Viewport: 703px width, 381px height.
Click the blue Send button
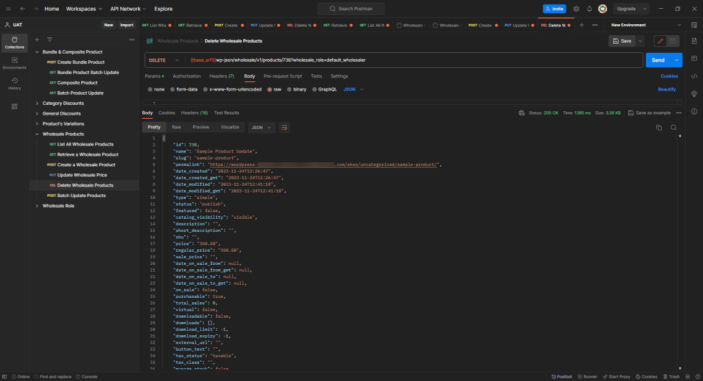point(658,60)
